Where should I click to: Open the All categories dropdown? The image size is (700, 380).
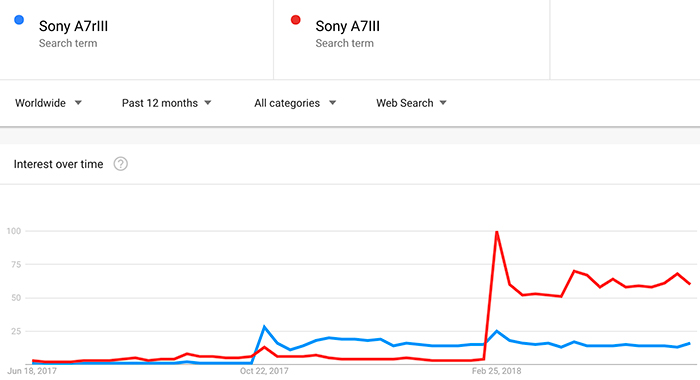coord(295,103)
